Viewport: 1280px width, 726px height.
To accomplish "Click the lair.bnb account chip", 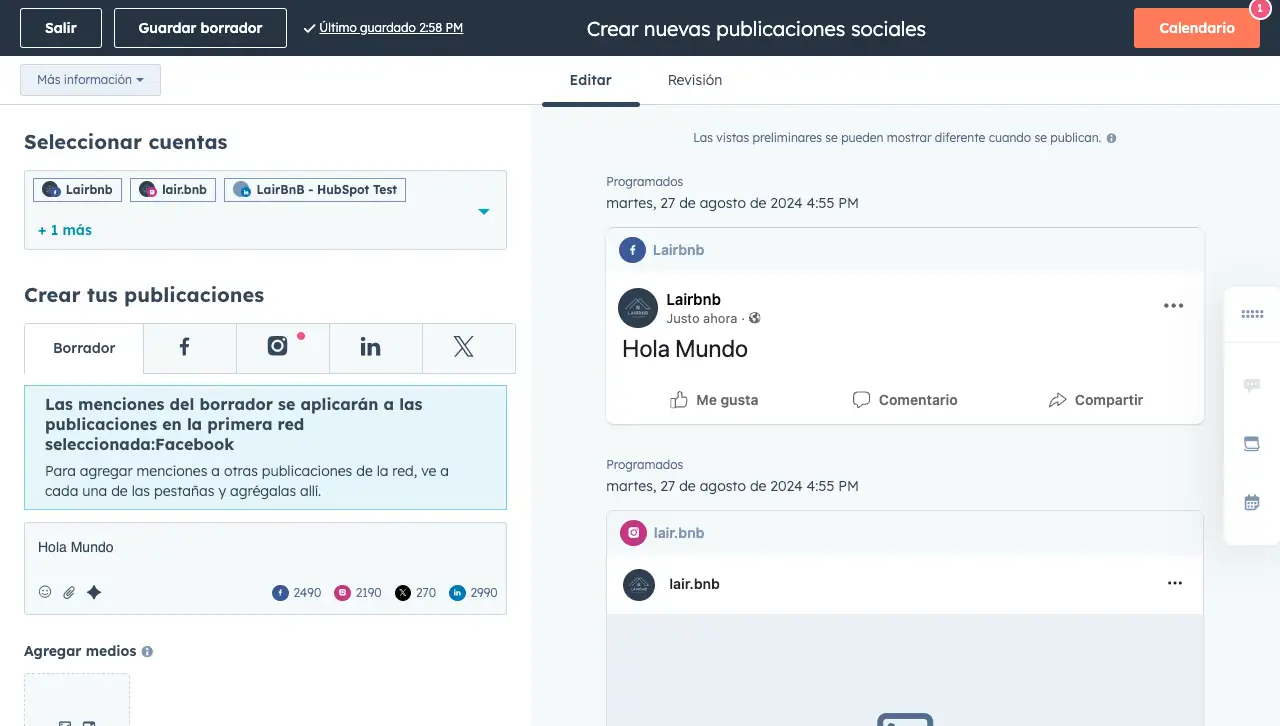I will click(x=173, y=190).
